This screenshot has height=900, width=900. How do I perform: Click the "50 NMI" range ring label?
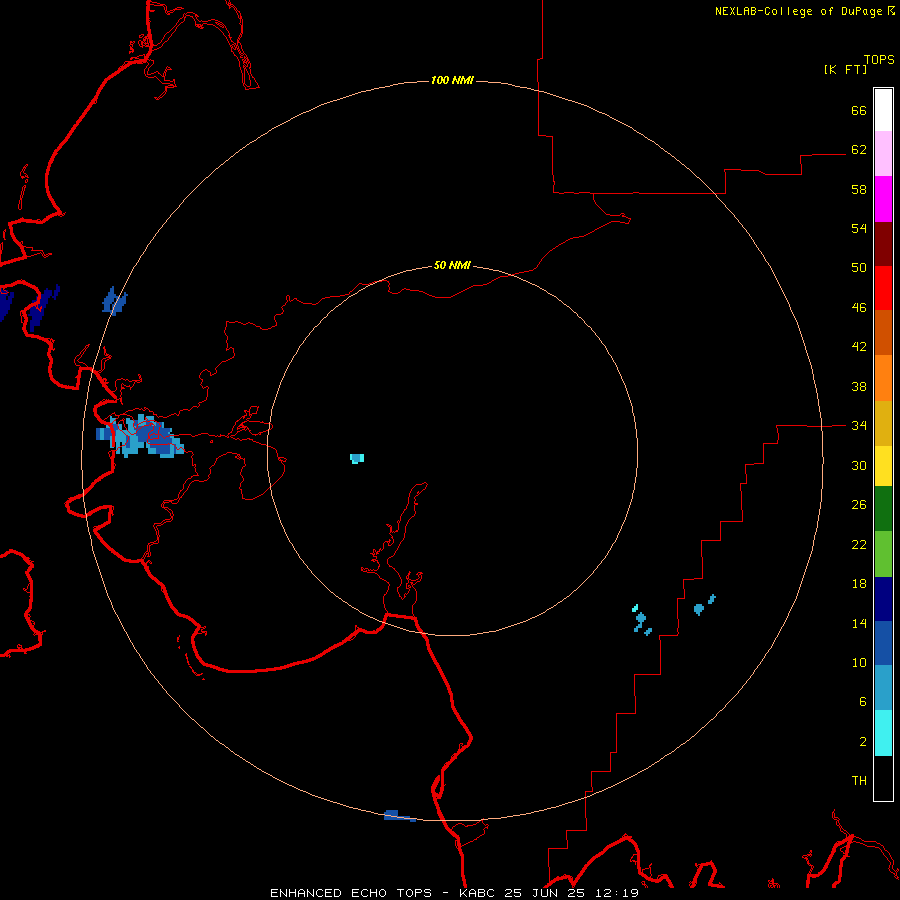pyautogui.click(x=452, y=265)
